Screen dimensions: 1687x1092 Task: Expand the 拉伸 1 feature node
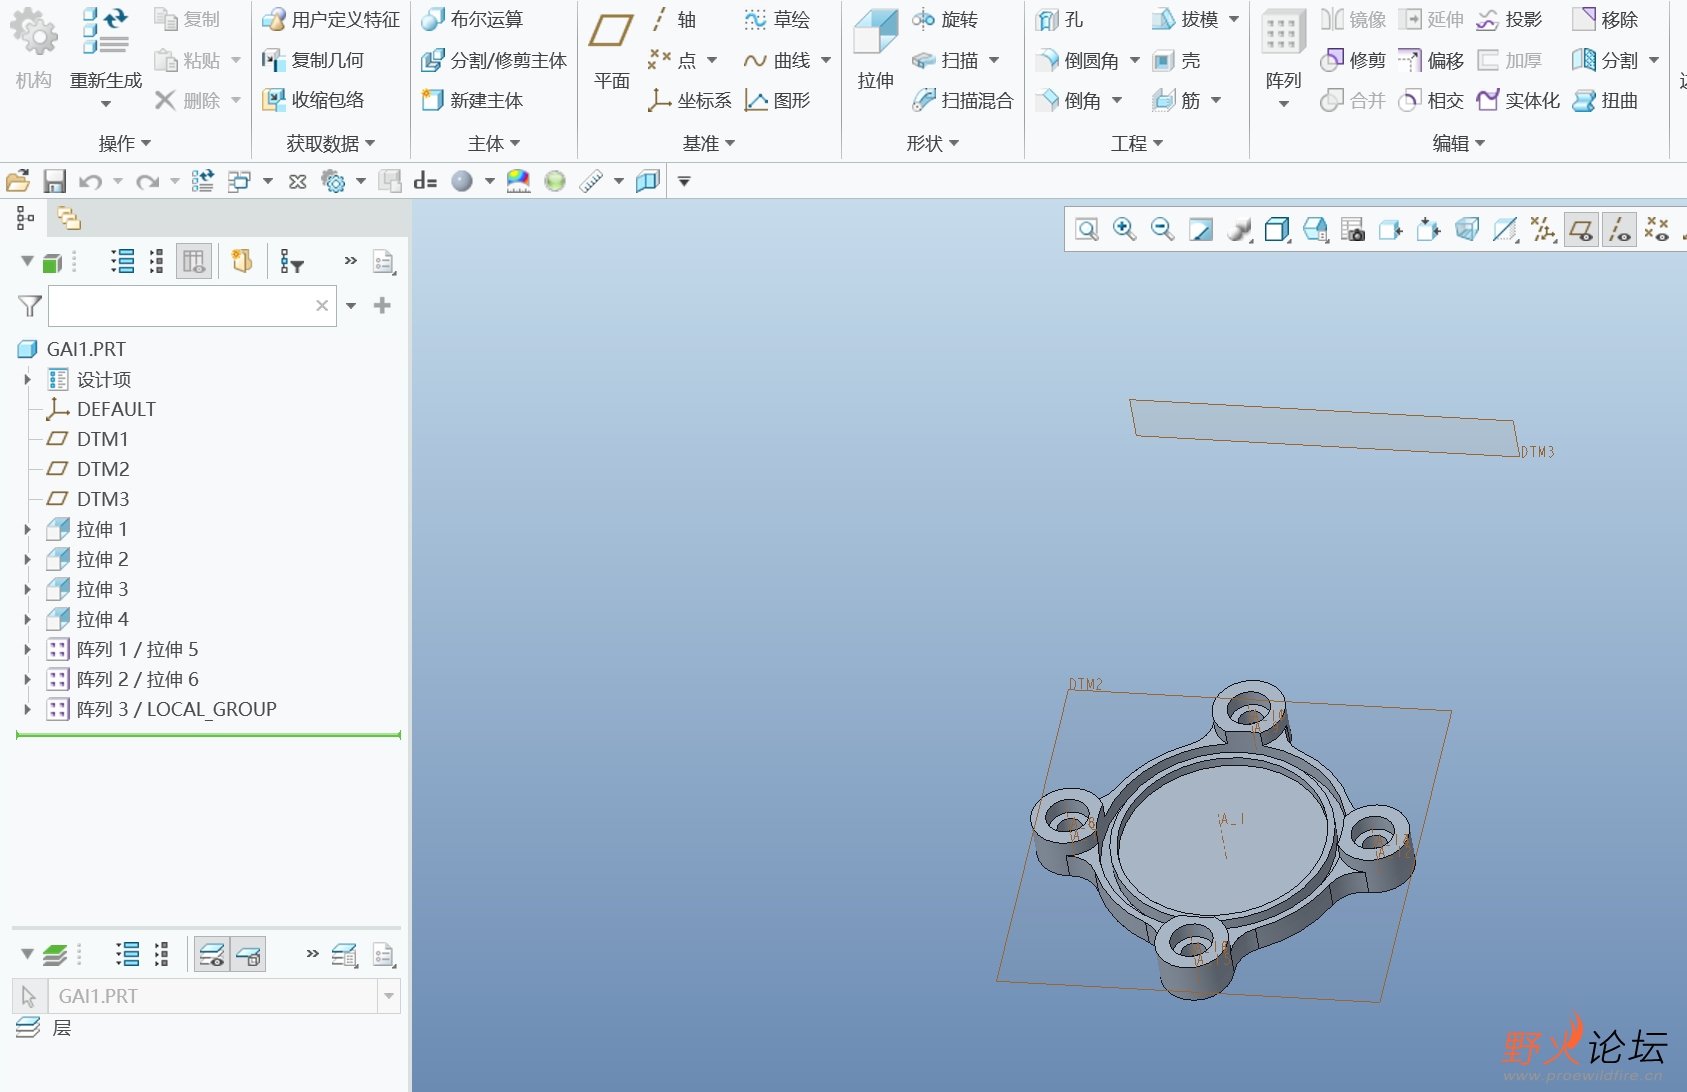coord(27,529)
